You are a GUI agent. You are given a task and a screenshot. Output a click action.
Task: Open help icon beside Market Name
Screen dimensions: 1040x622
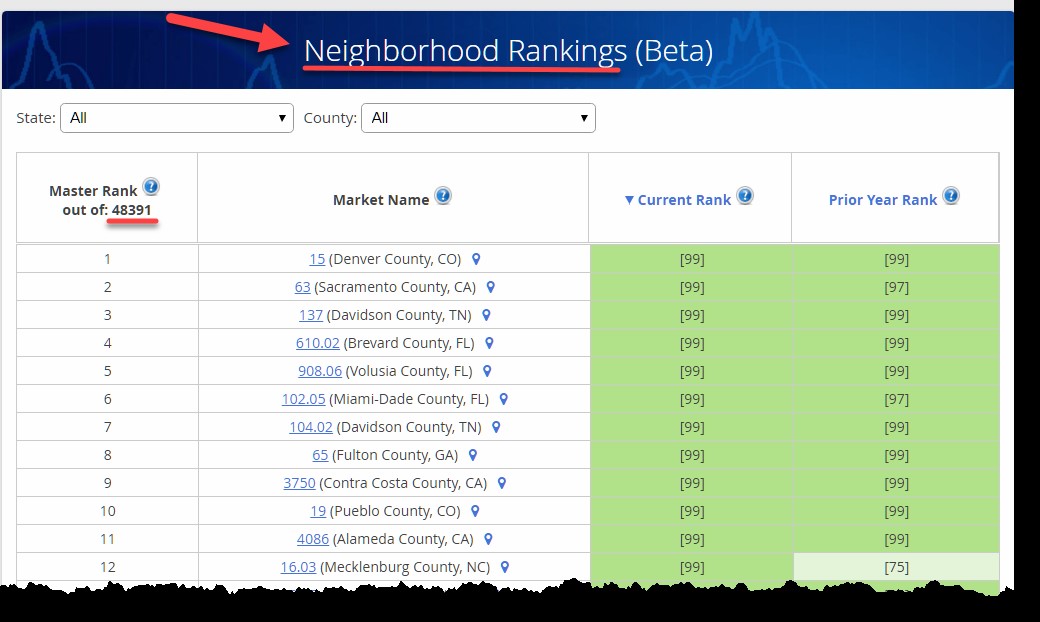tap(443, 196)
